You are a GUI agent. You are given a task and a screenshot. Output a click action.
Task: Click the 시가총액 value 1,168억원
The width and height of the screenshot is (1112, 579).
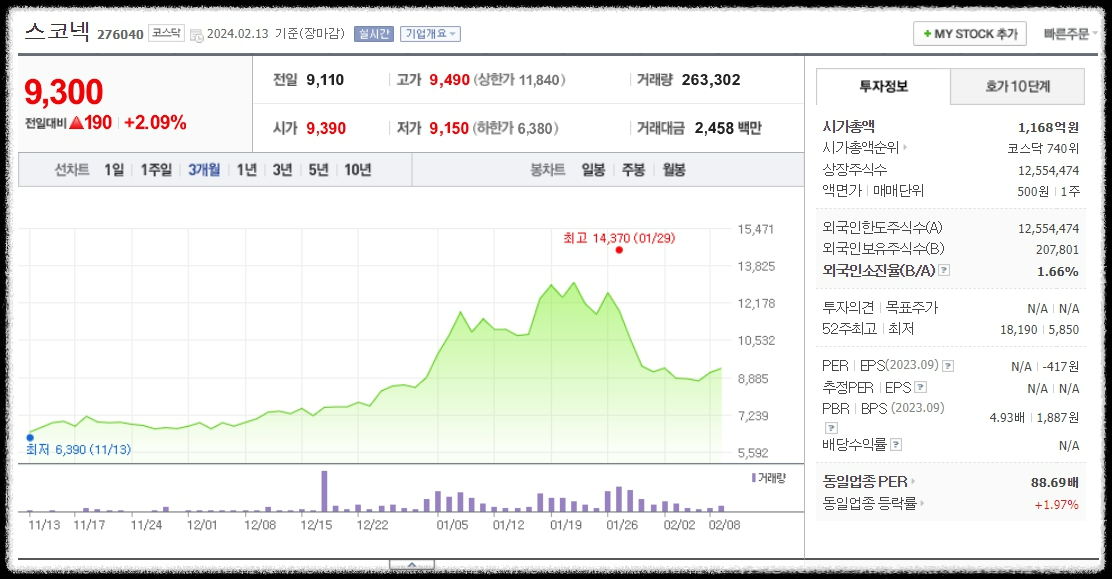[1048, 128]
